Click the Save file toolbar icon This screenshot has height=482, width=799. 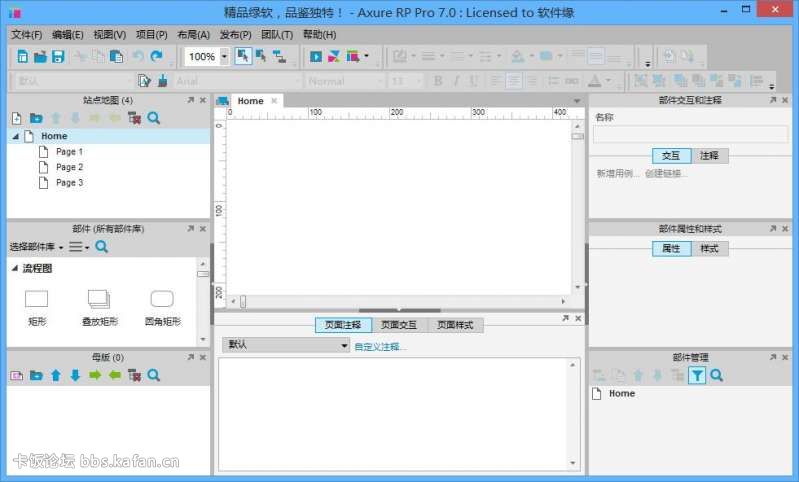click(x=58, y=57)
